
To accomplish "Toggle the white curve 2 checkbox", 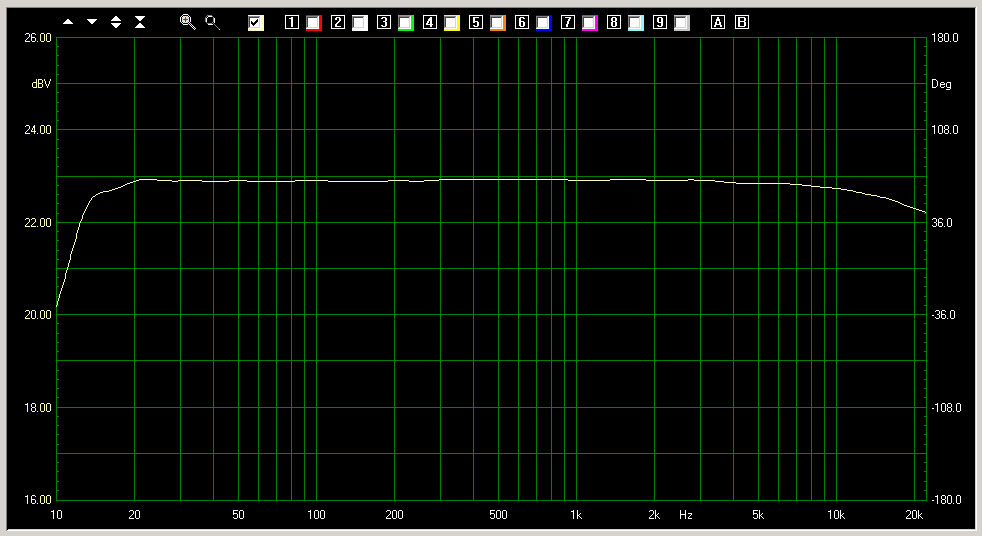I will (x=360, y=23).
